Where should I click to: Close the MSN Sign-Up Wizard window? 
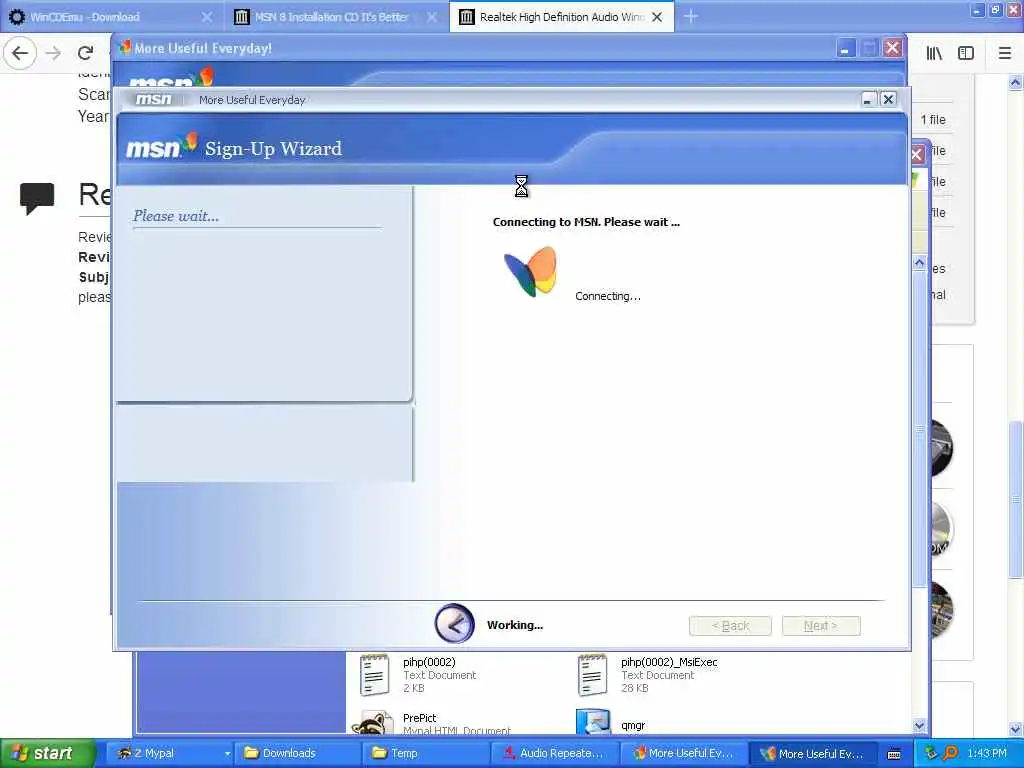pyautogui.click(x=888, y=99)
